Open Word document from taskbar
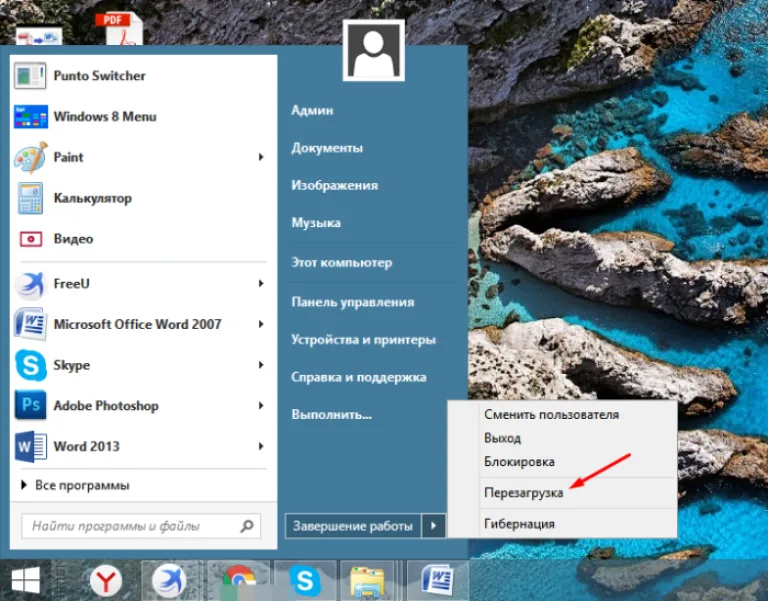Viewport: 768px width, 601px height. (x=437, y=580)
